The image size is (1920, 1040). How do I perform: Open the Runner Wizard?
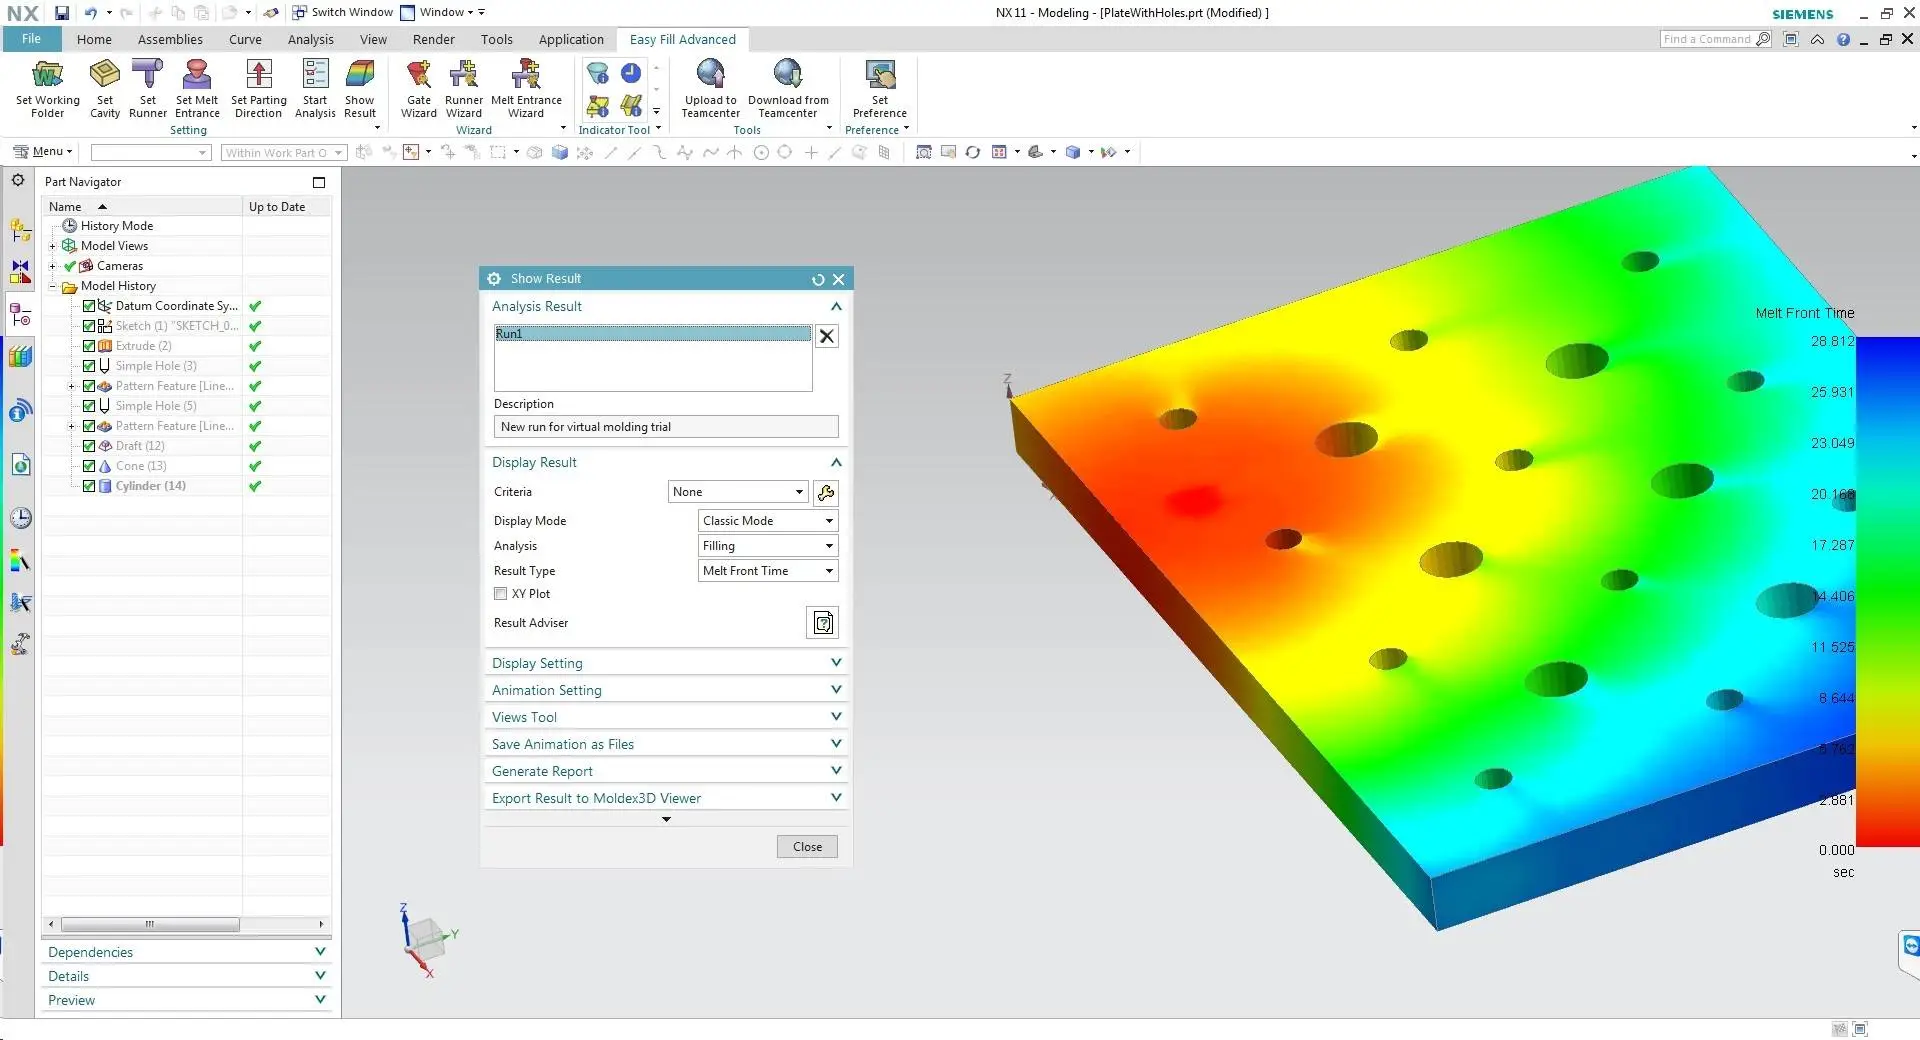[464, 89]
